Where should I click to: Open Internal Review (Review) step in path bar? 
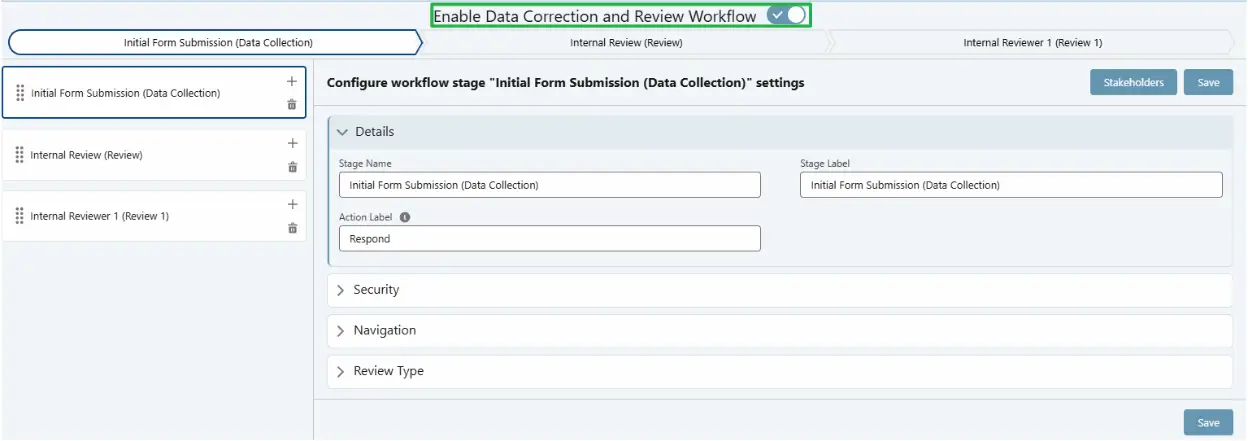click(x=626, y=43)
